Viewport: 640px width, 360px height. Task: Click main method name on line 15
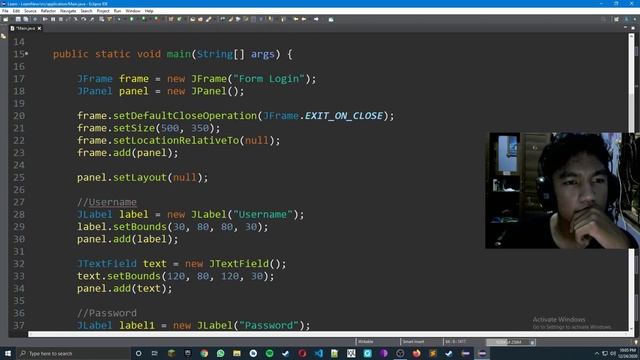pos(178,54)
